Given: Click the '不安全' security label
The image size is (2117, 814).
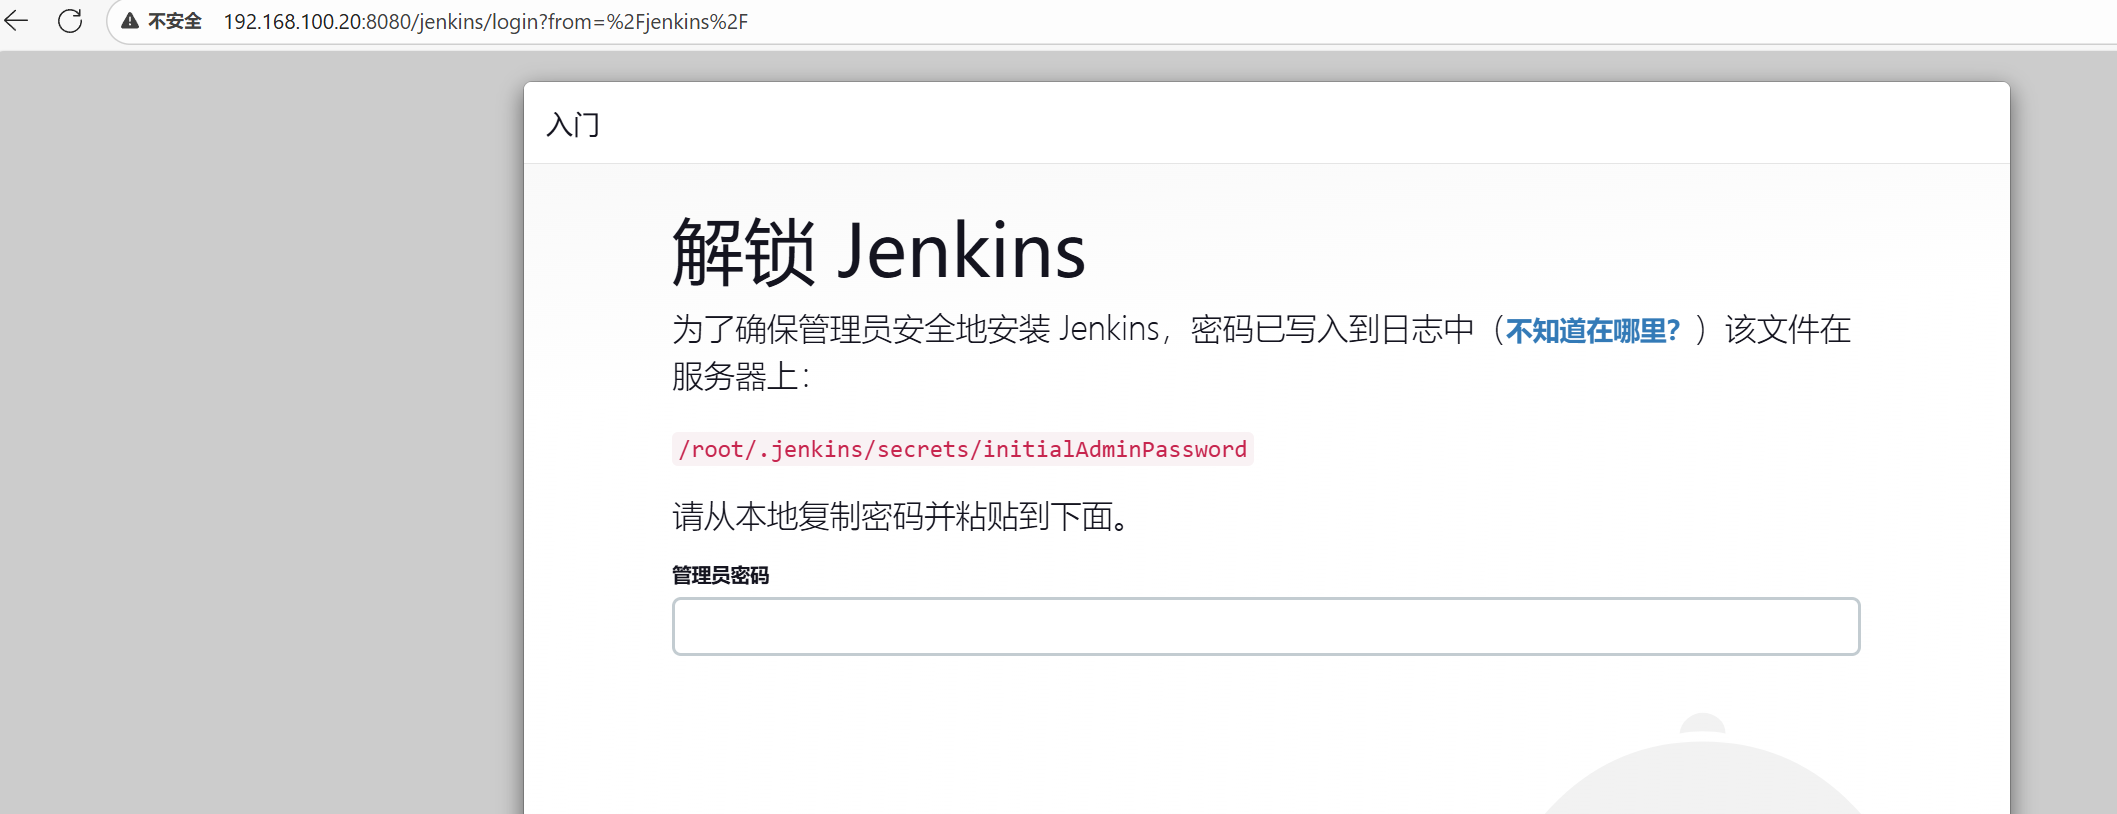Looking at the screenshot, I should pos(175,22).
